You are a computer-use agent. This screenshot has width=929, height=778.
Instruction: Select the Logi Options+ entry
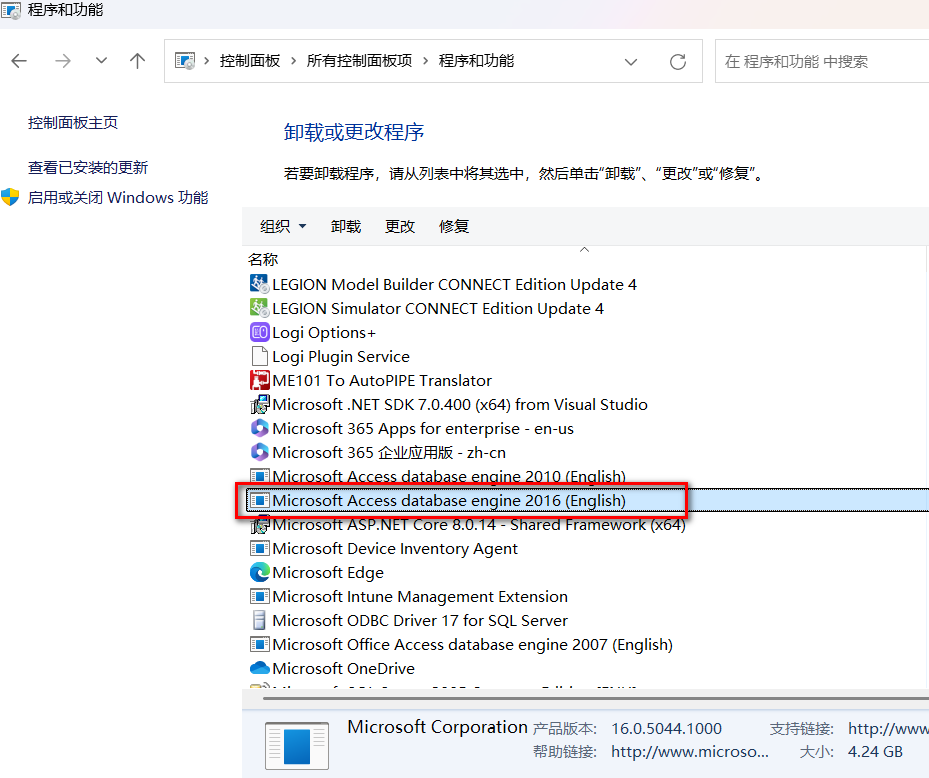(323, 332)
